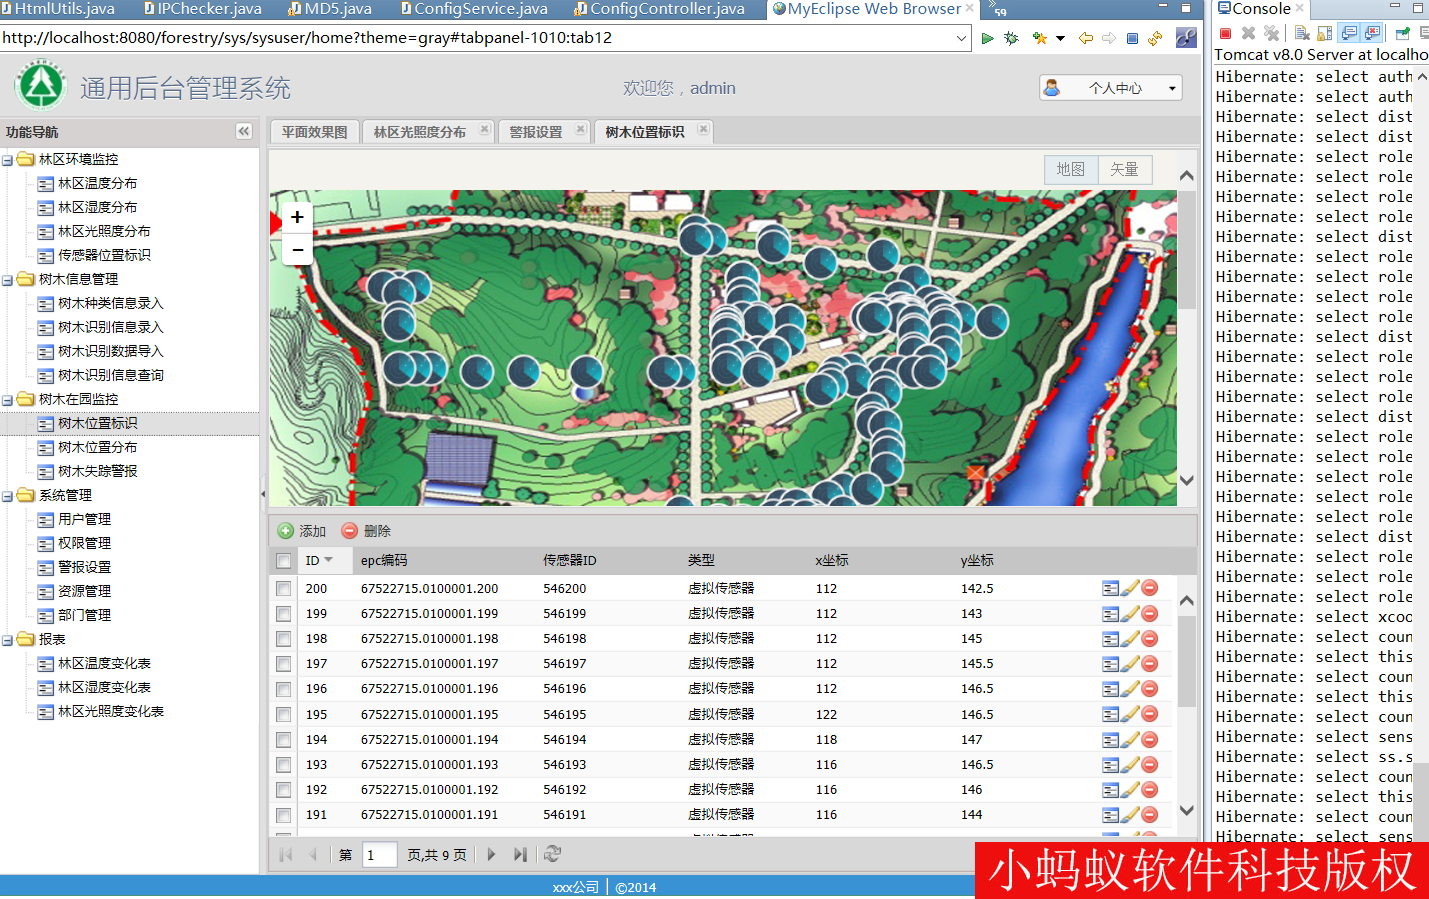Open the 个人中心 dropdown menu
Screen dimensions: 1429x899
click(x=1111, y=88)
